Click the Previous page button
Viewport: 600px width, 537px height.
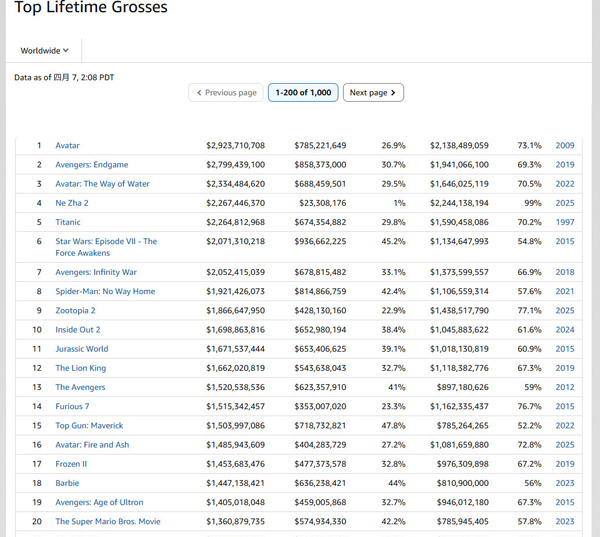pos(225,93)
